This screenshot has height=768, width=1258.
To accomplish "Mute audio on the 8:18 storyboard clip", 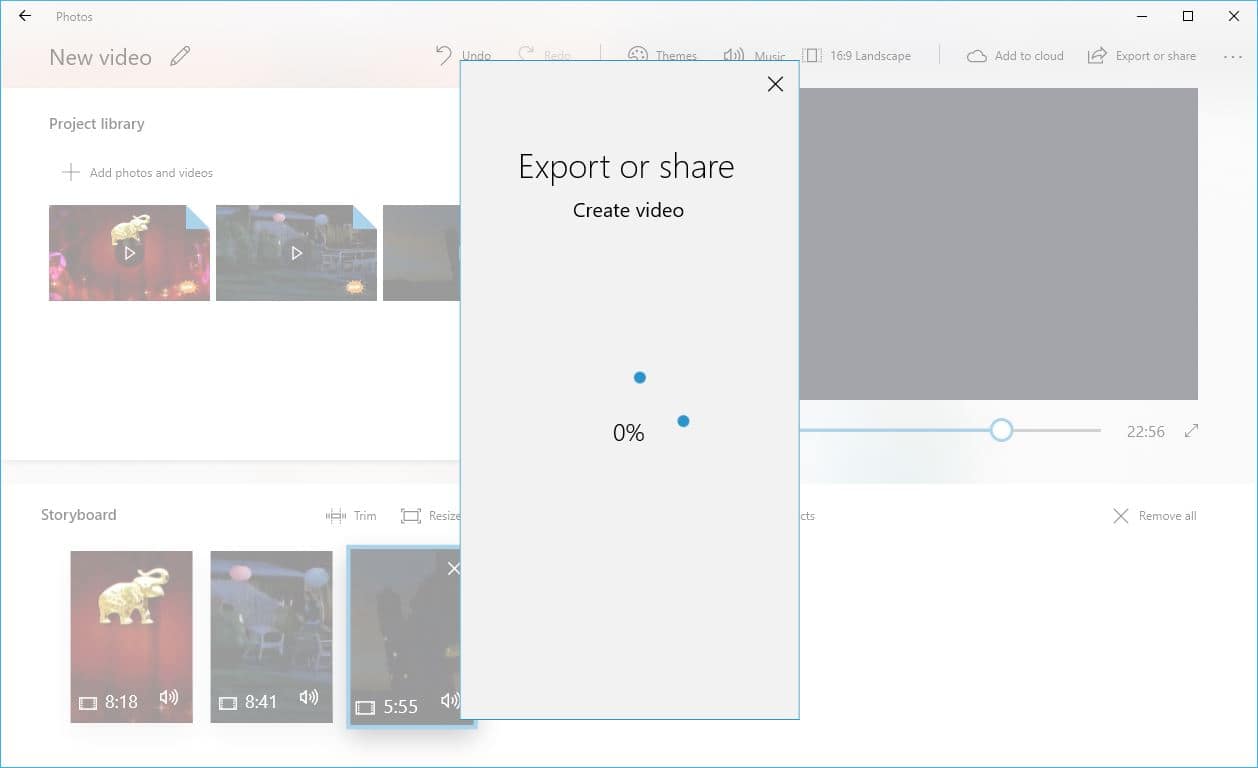I will [x=170, y=700].
